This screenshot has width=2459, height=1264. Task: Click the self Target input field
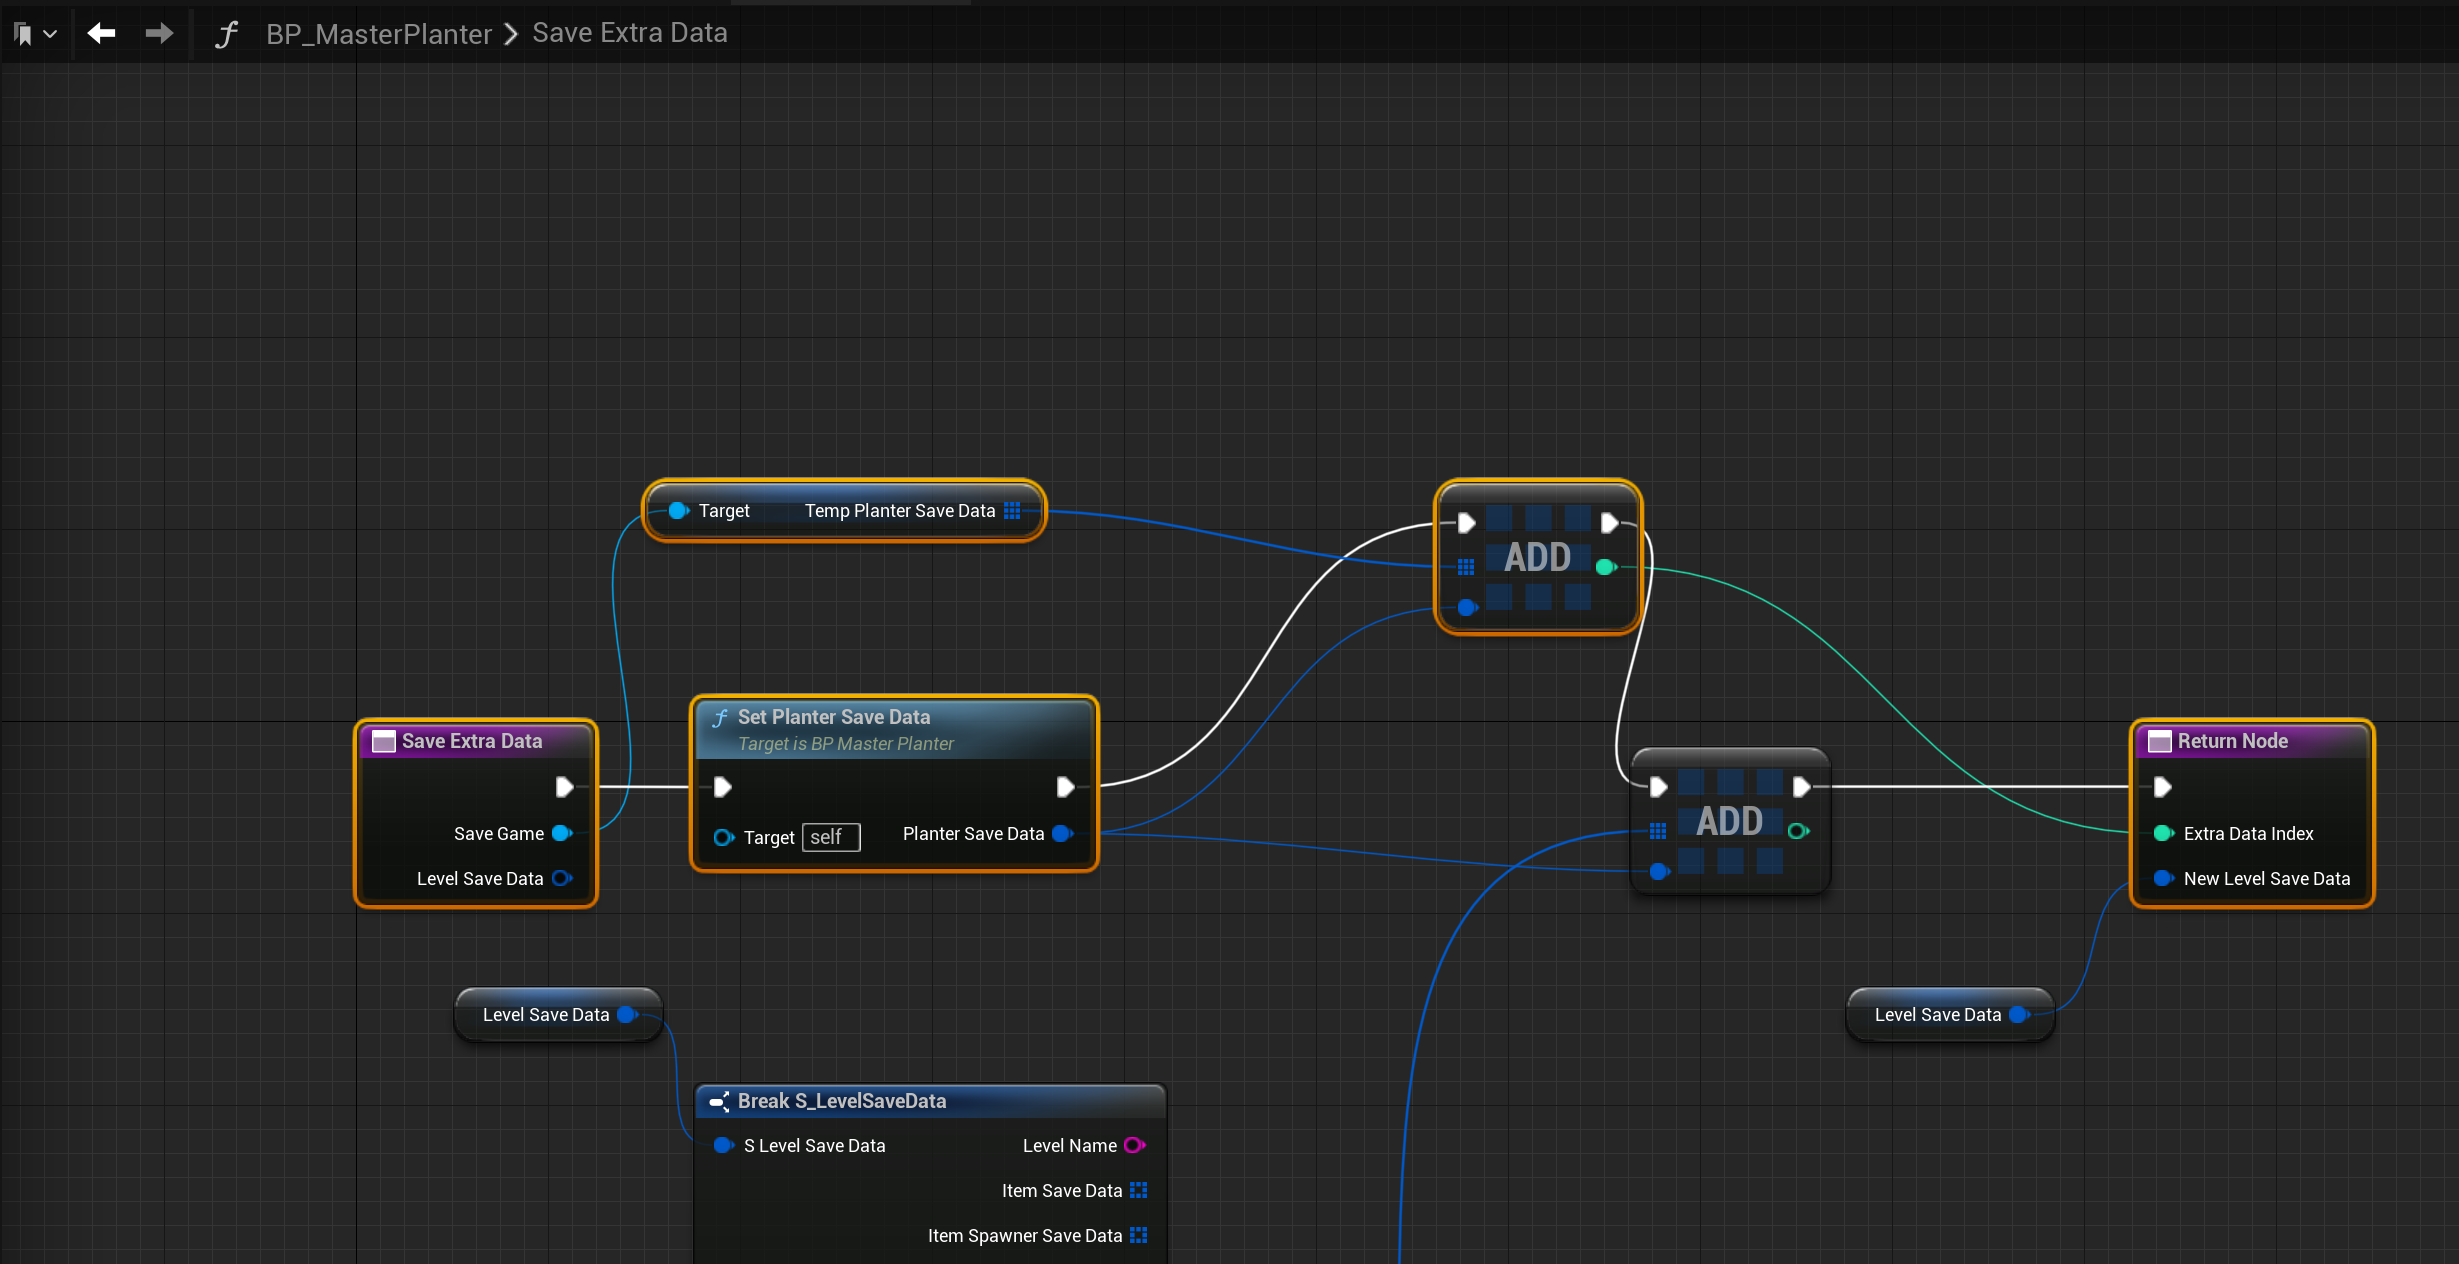point(830,837)
